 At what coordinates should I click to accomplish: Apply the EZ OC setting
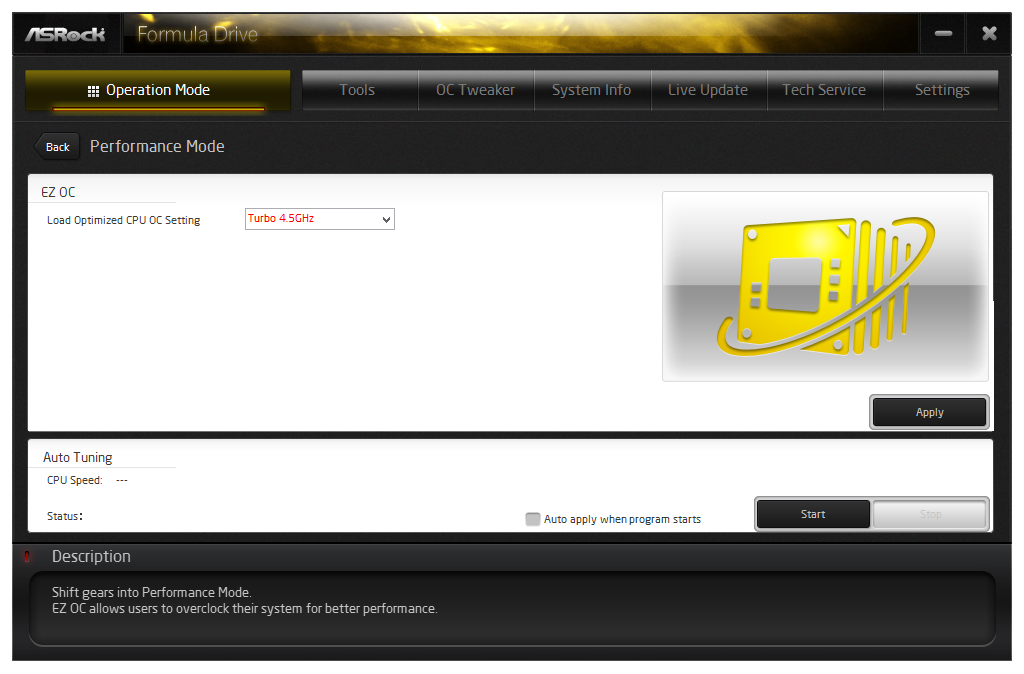pyautogui.click(x=929, y=412)
